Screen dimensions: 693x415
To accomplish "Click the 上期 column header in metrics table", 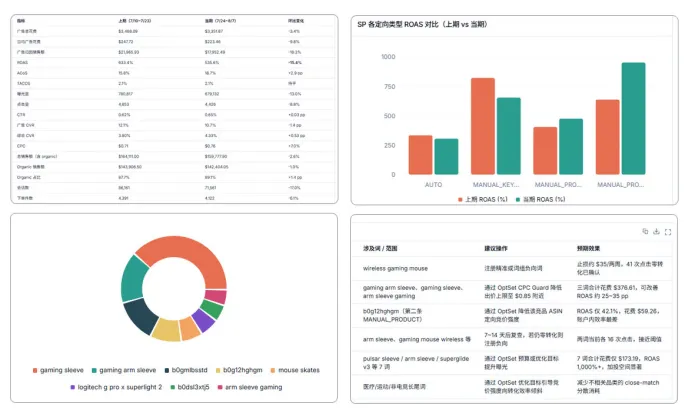I will pos(134,21).
